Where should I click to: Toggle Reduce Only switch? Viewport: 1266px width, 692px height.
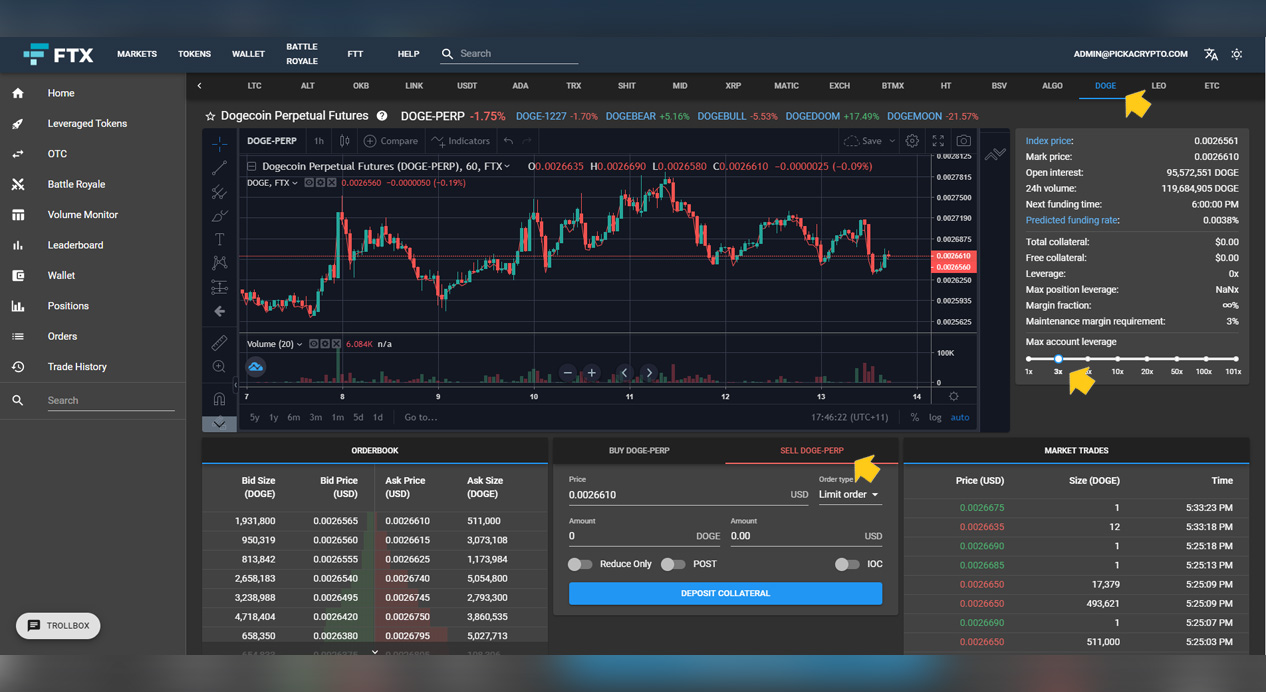tap(580, 564)
